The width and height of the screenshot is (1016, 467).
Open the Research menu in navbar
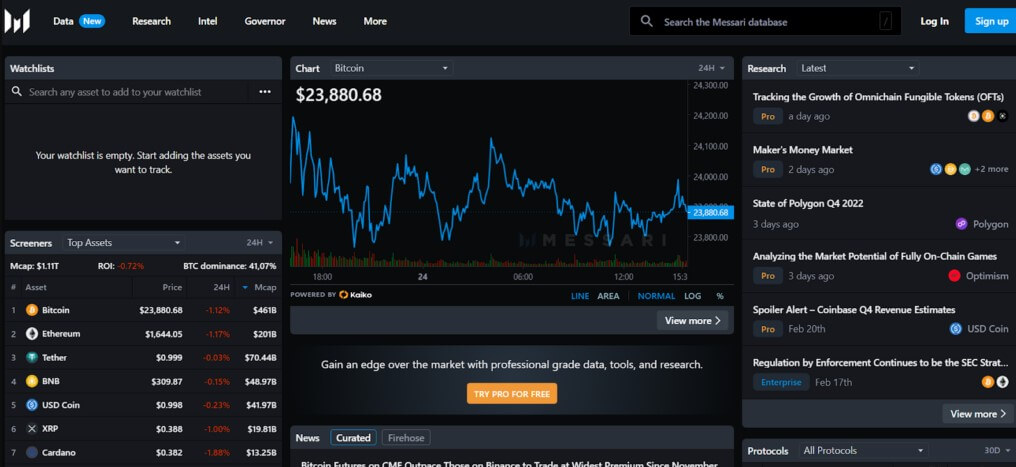coord(152,21)
